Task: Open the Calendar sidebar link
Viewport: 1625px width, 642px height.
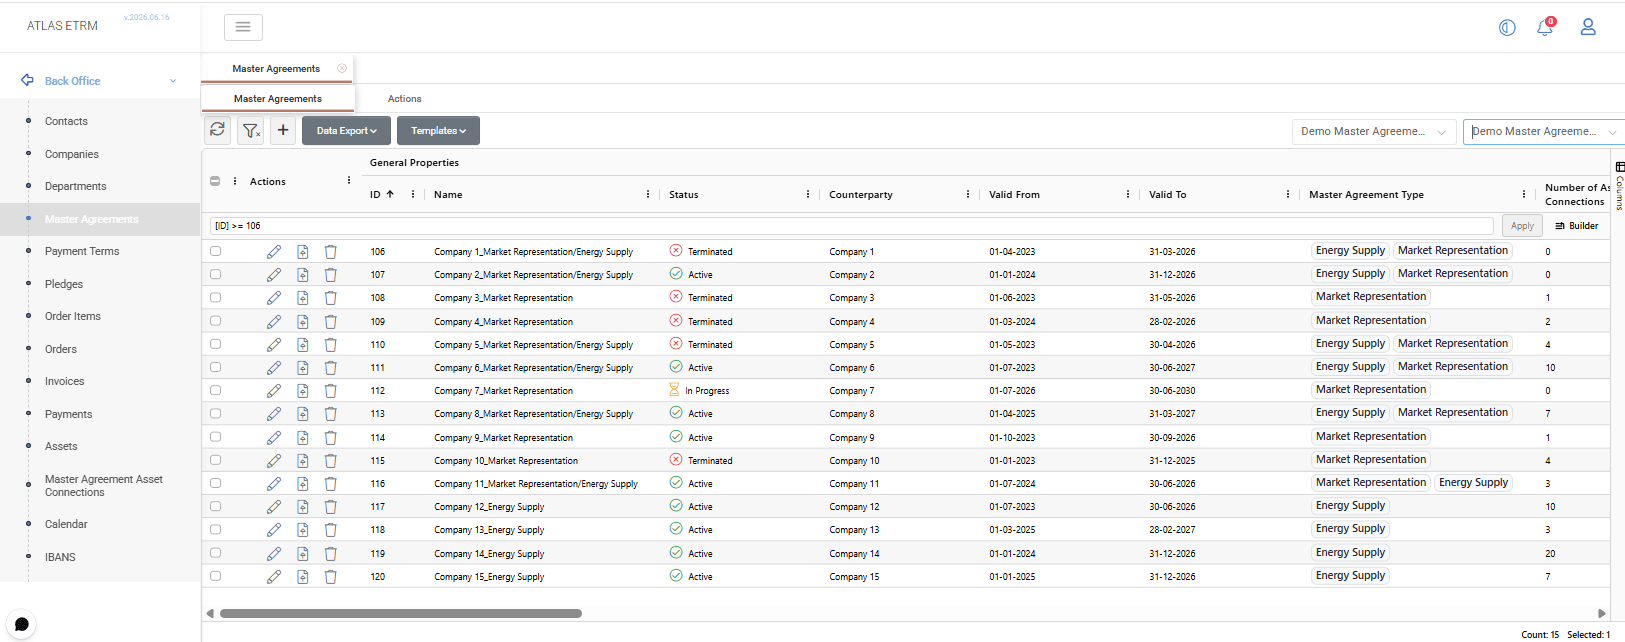Action: pyautogui.click(x=66, y=524)
